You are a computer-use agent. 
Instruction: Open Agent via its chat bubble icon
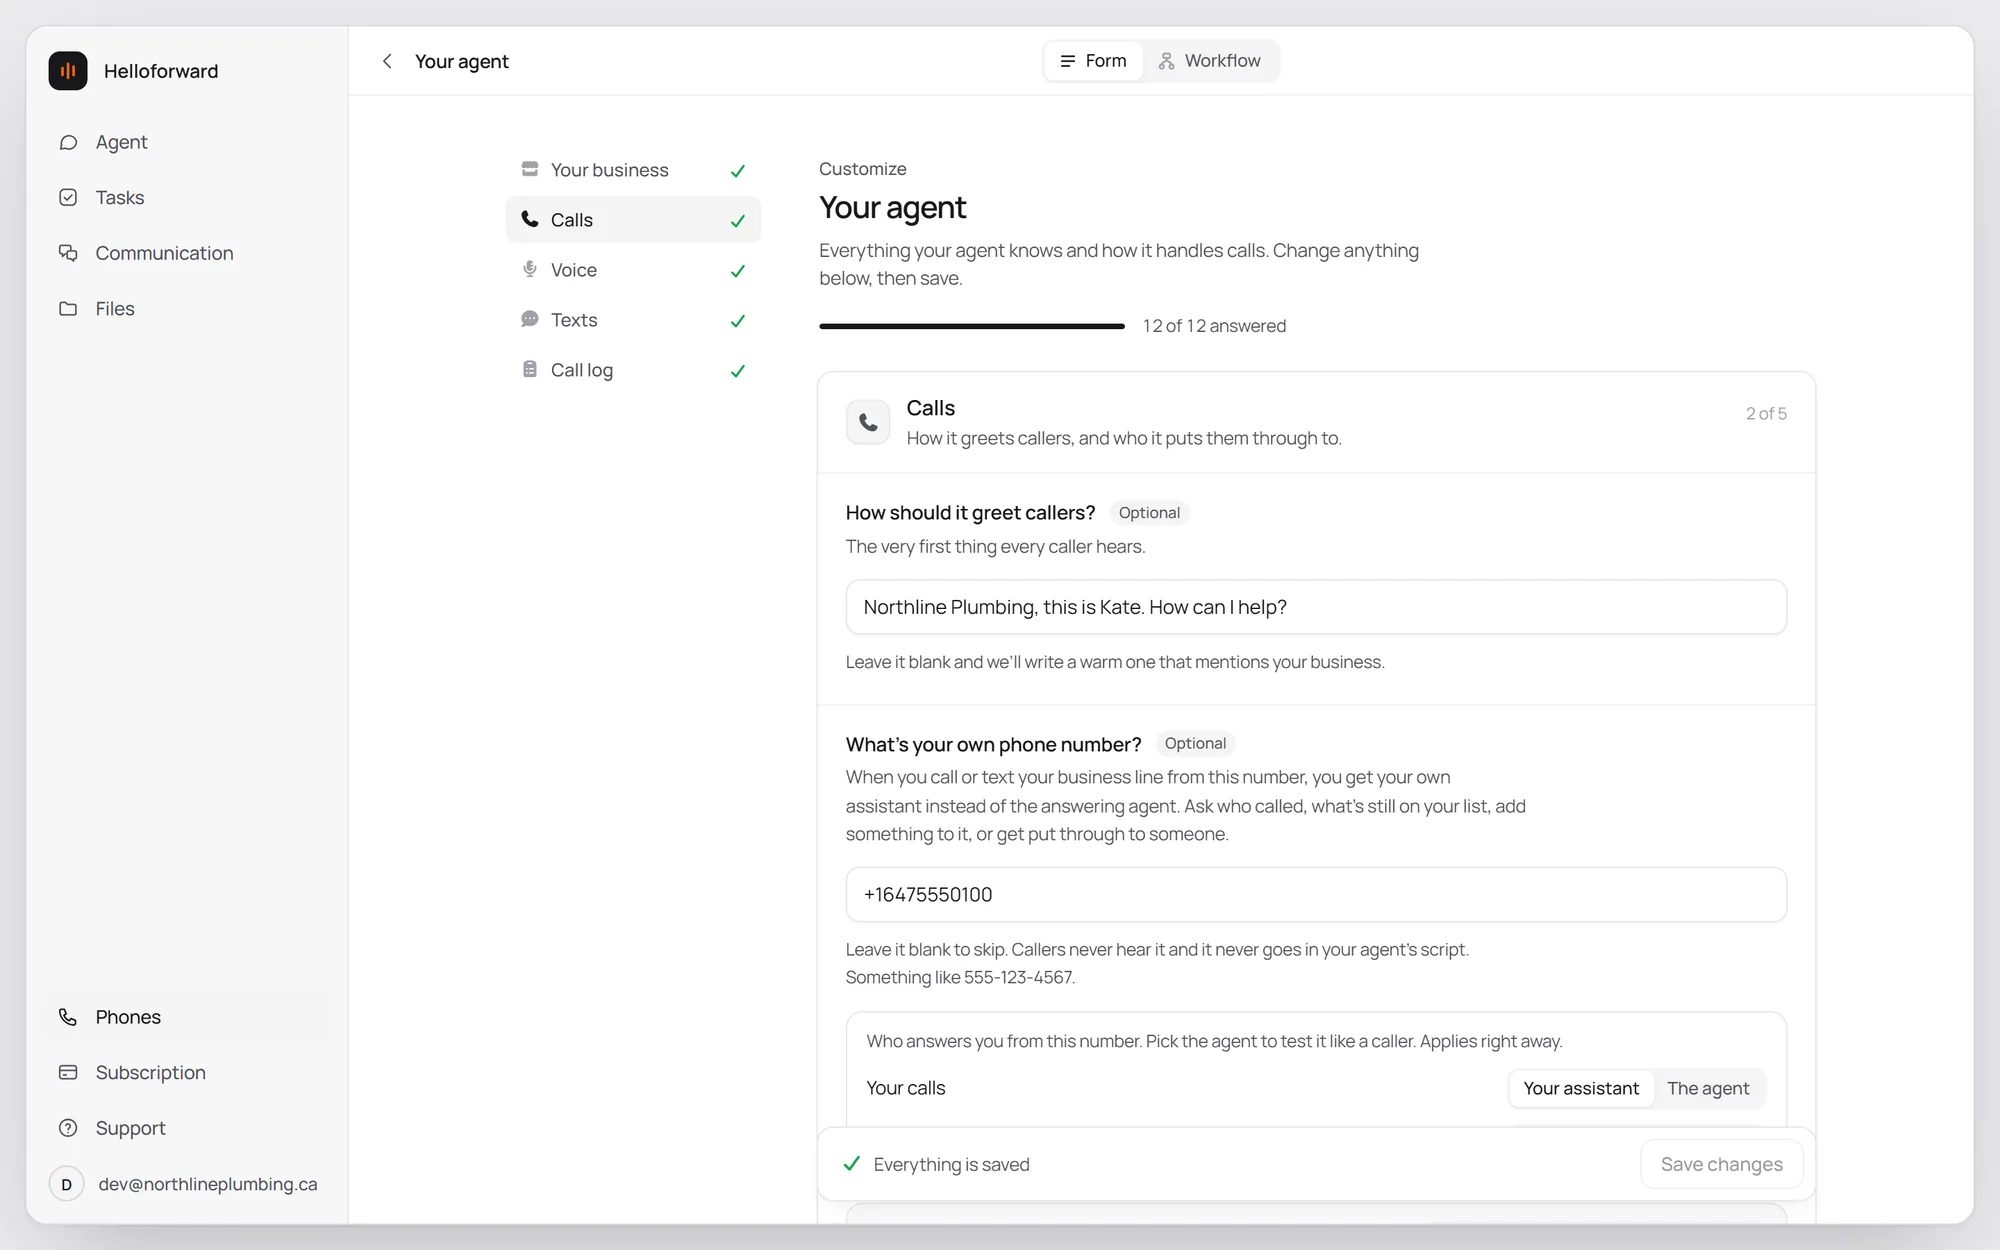point(68,142)
